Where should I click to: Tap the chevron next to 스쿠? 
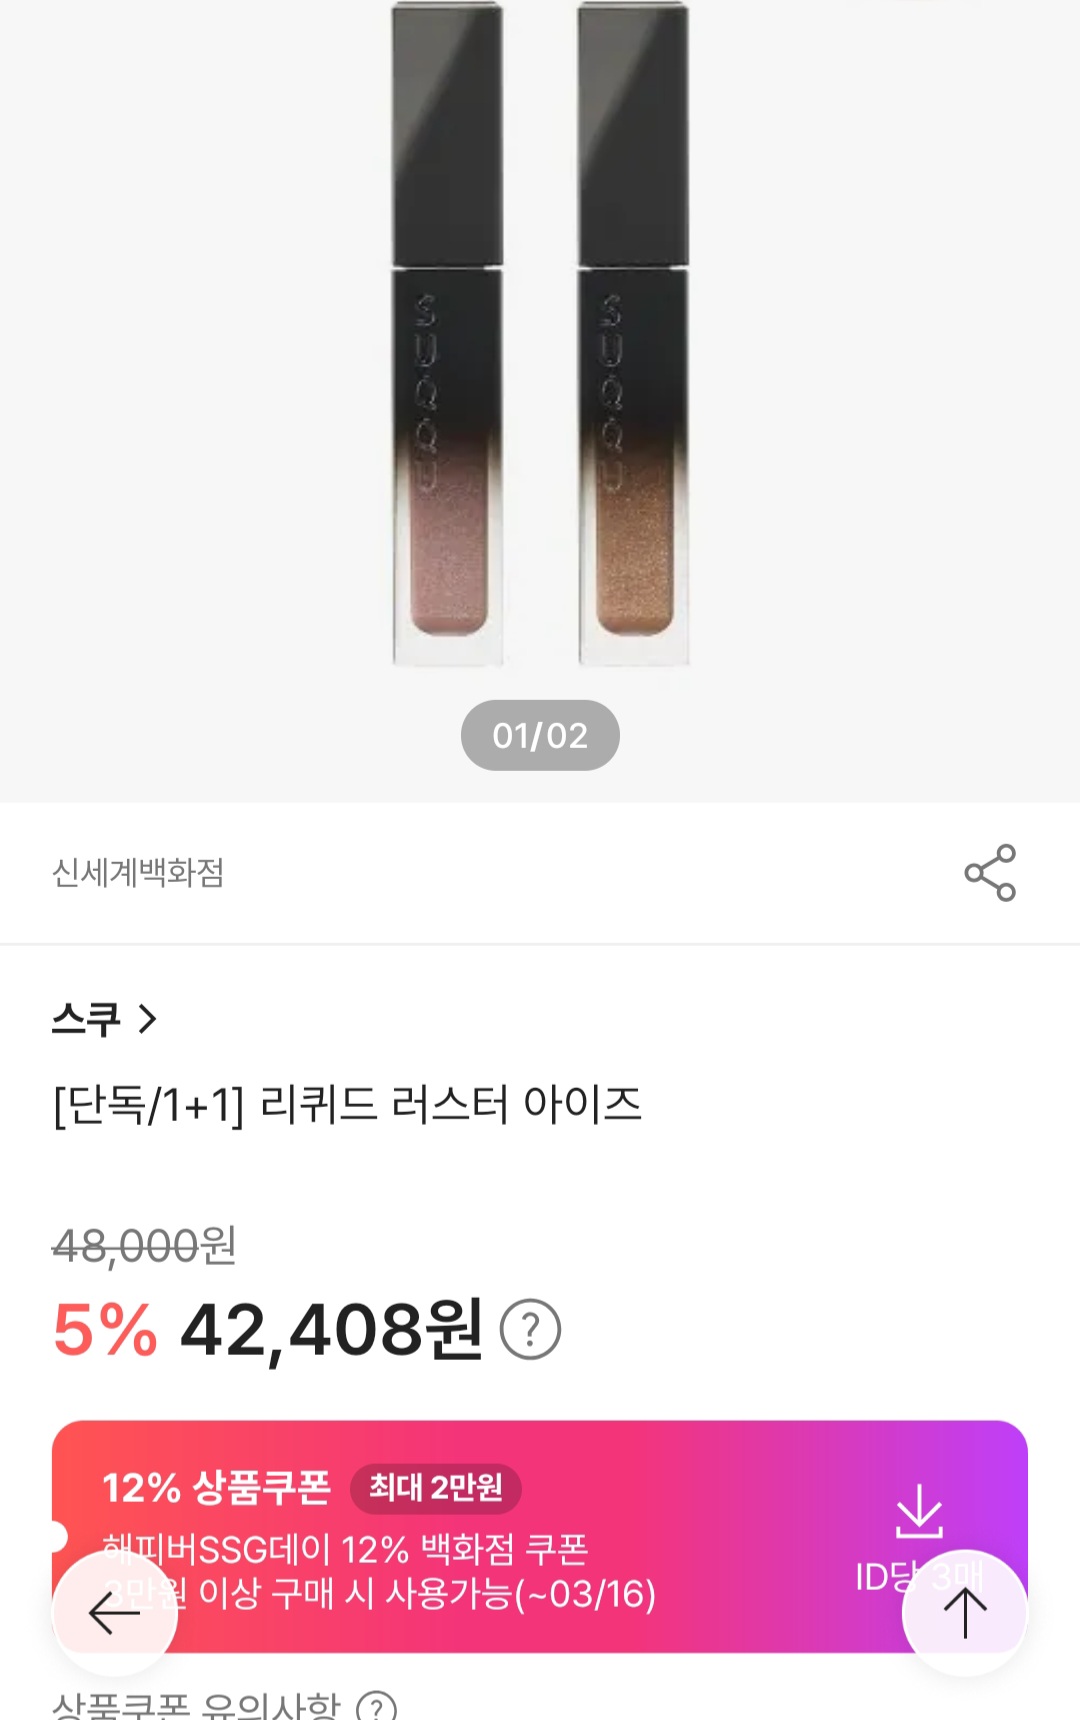click(x=148, y=1019)
